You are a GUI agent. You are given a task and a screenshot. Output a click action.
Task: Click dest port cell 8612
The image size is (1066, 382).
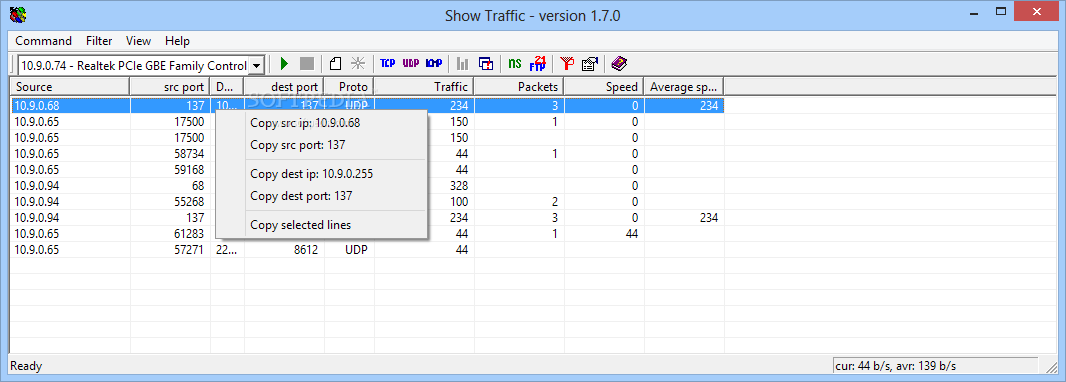305,249
